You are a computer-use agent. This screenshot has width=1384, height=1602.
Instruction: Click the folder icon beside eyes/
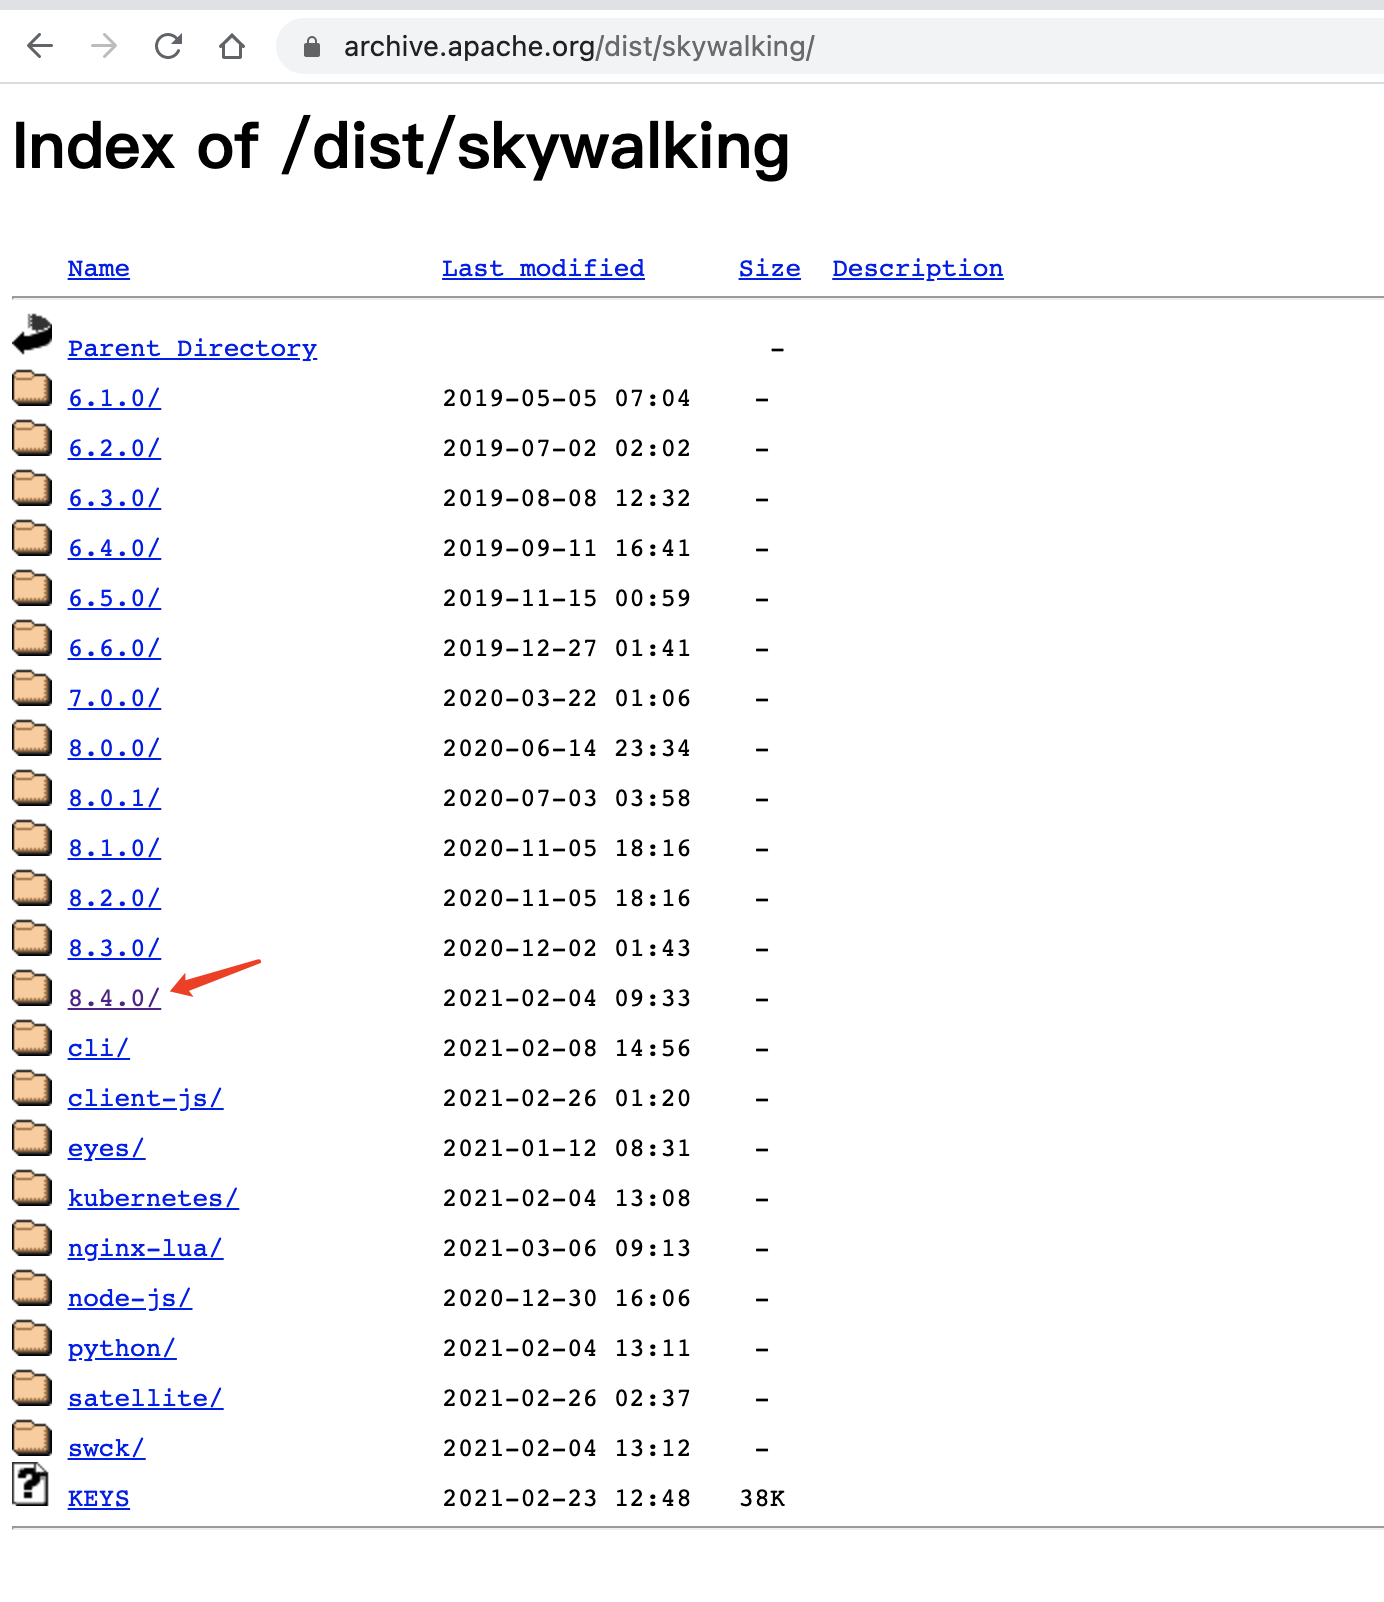click(x=32, y=1138)
